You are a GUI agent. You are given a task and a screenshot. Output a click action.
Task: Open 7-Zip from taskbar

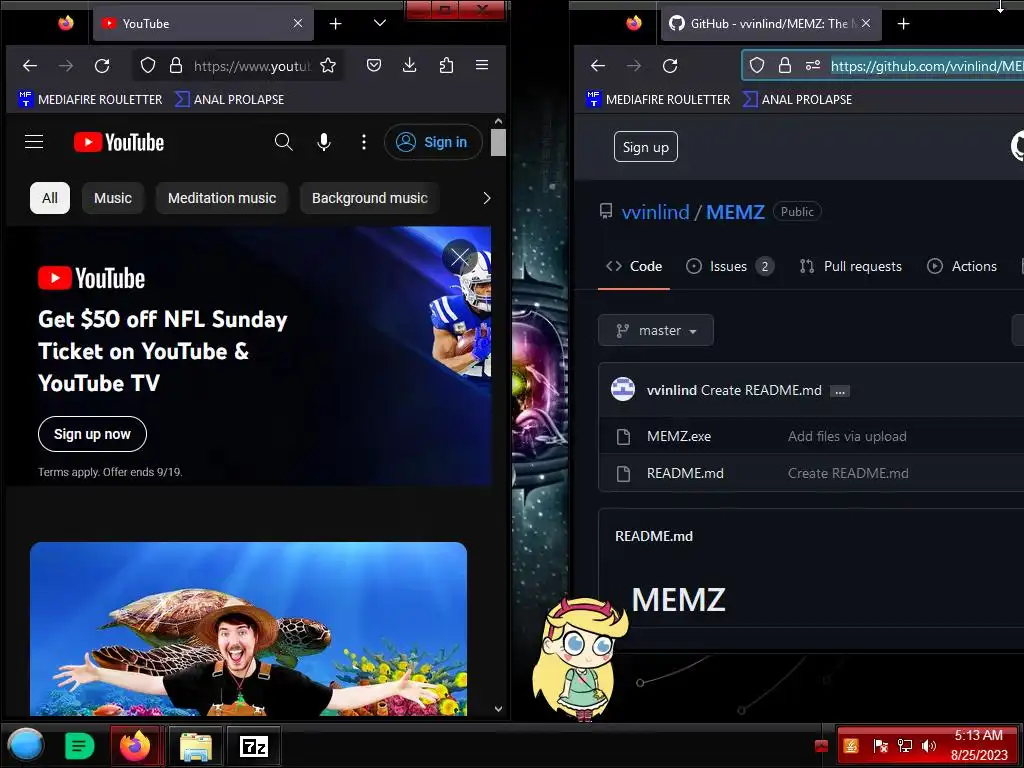(x=253, y=746)
